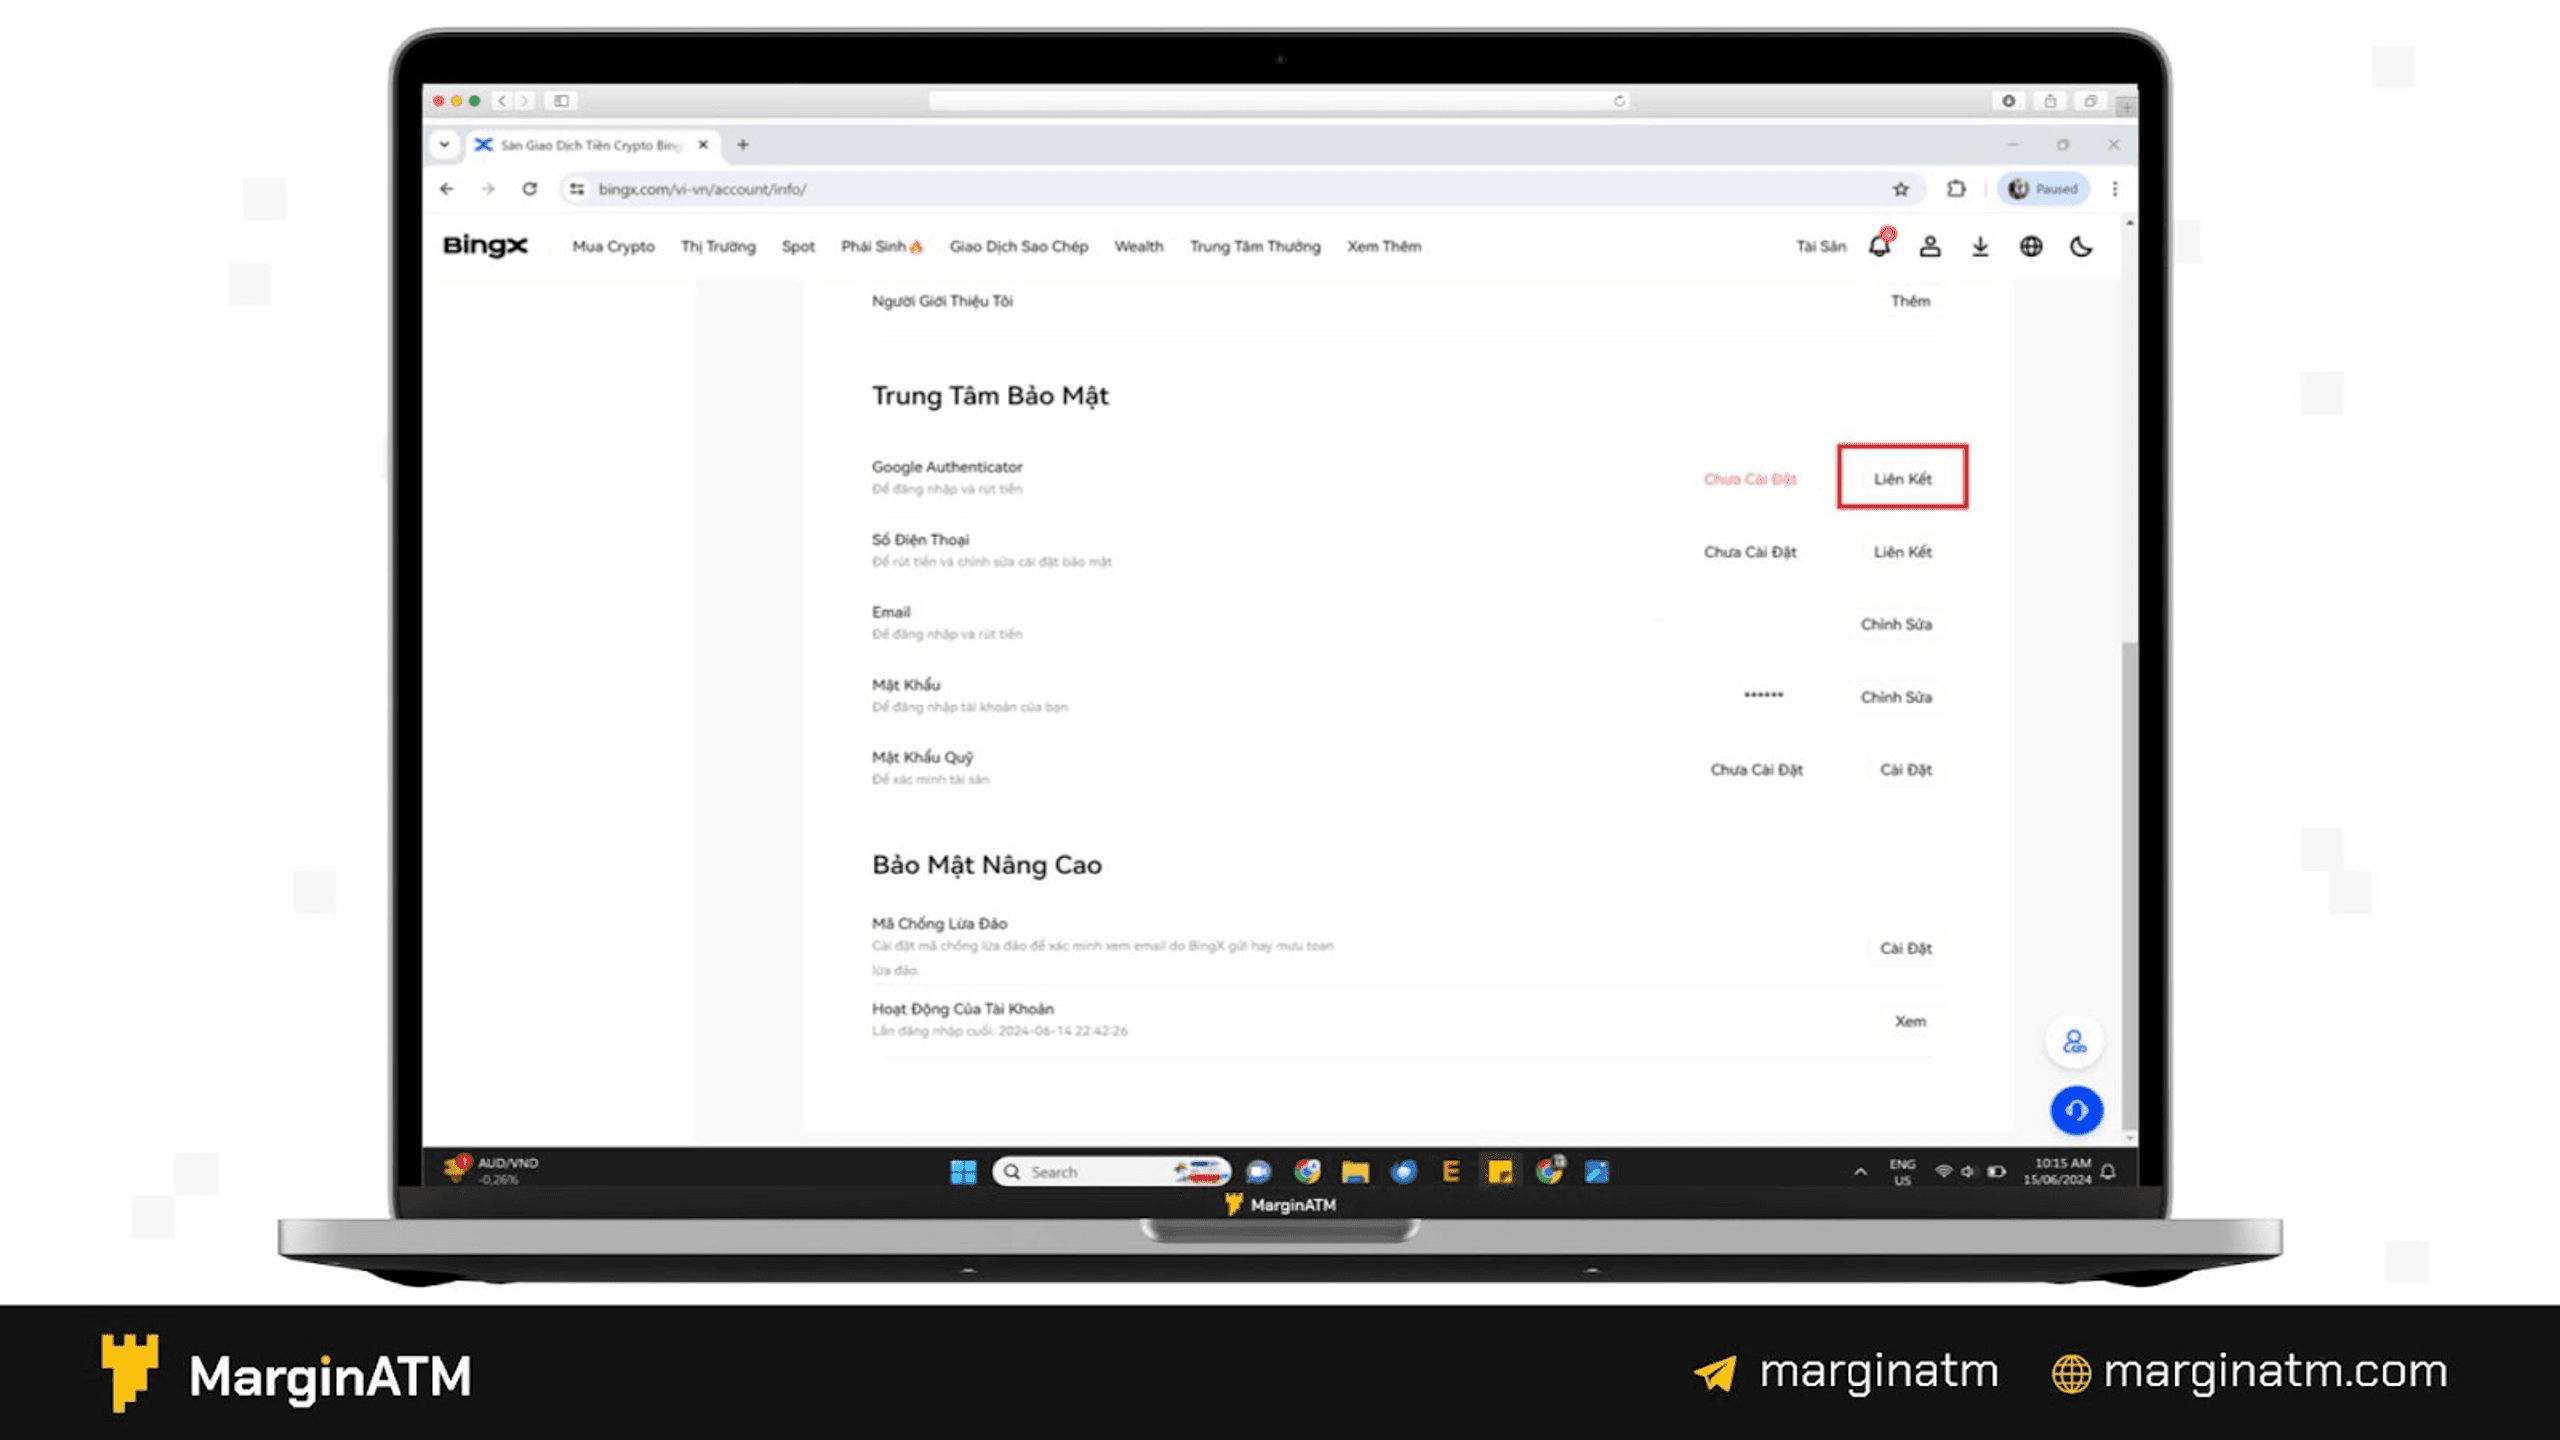
Task: View site information icon in Chrome address bar
Action: tap(577, 189)
